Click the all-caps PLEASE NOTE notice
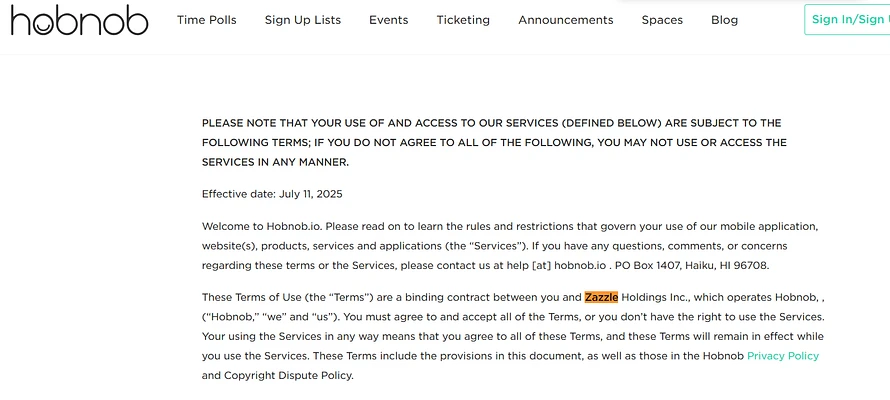Screen dimensions: 890x400 click(492, 142)
